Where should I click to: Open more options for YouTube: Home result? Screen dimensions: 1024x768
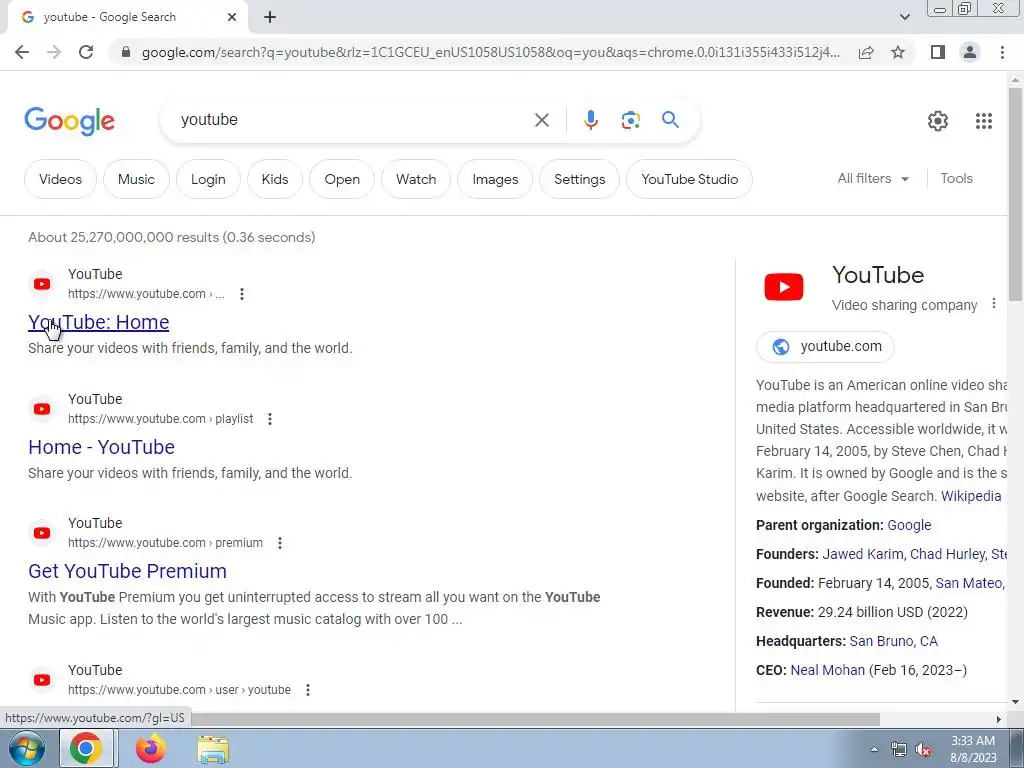click(242, 294)
